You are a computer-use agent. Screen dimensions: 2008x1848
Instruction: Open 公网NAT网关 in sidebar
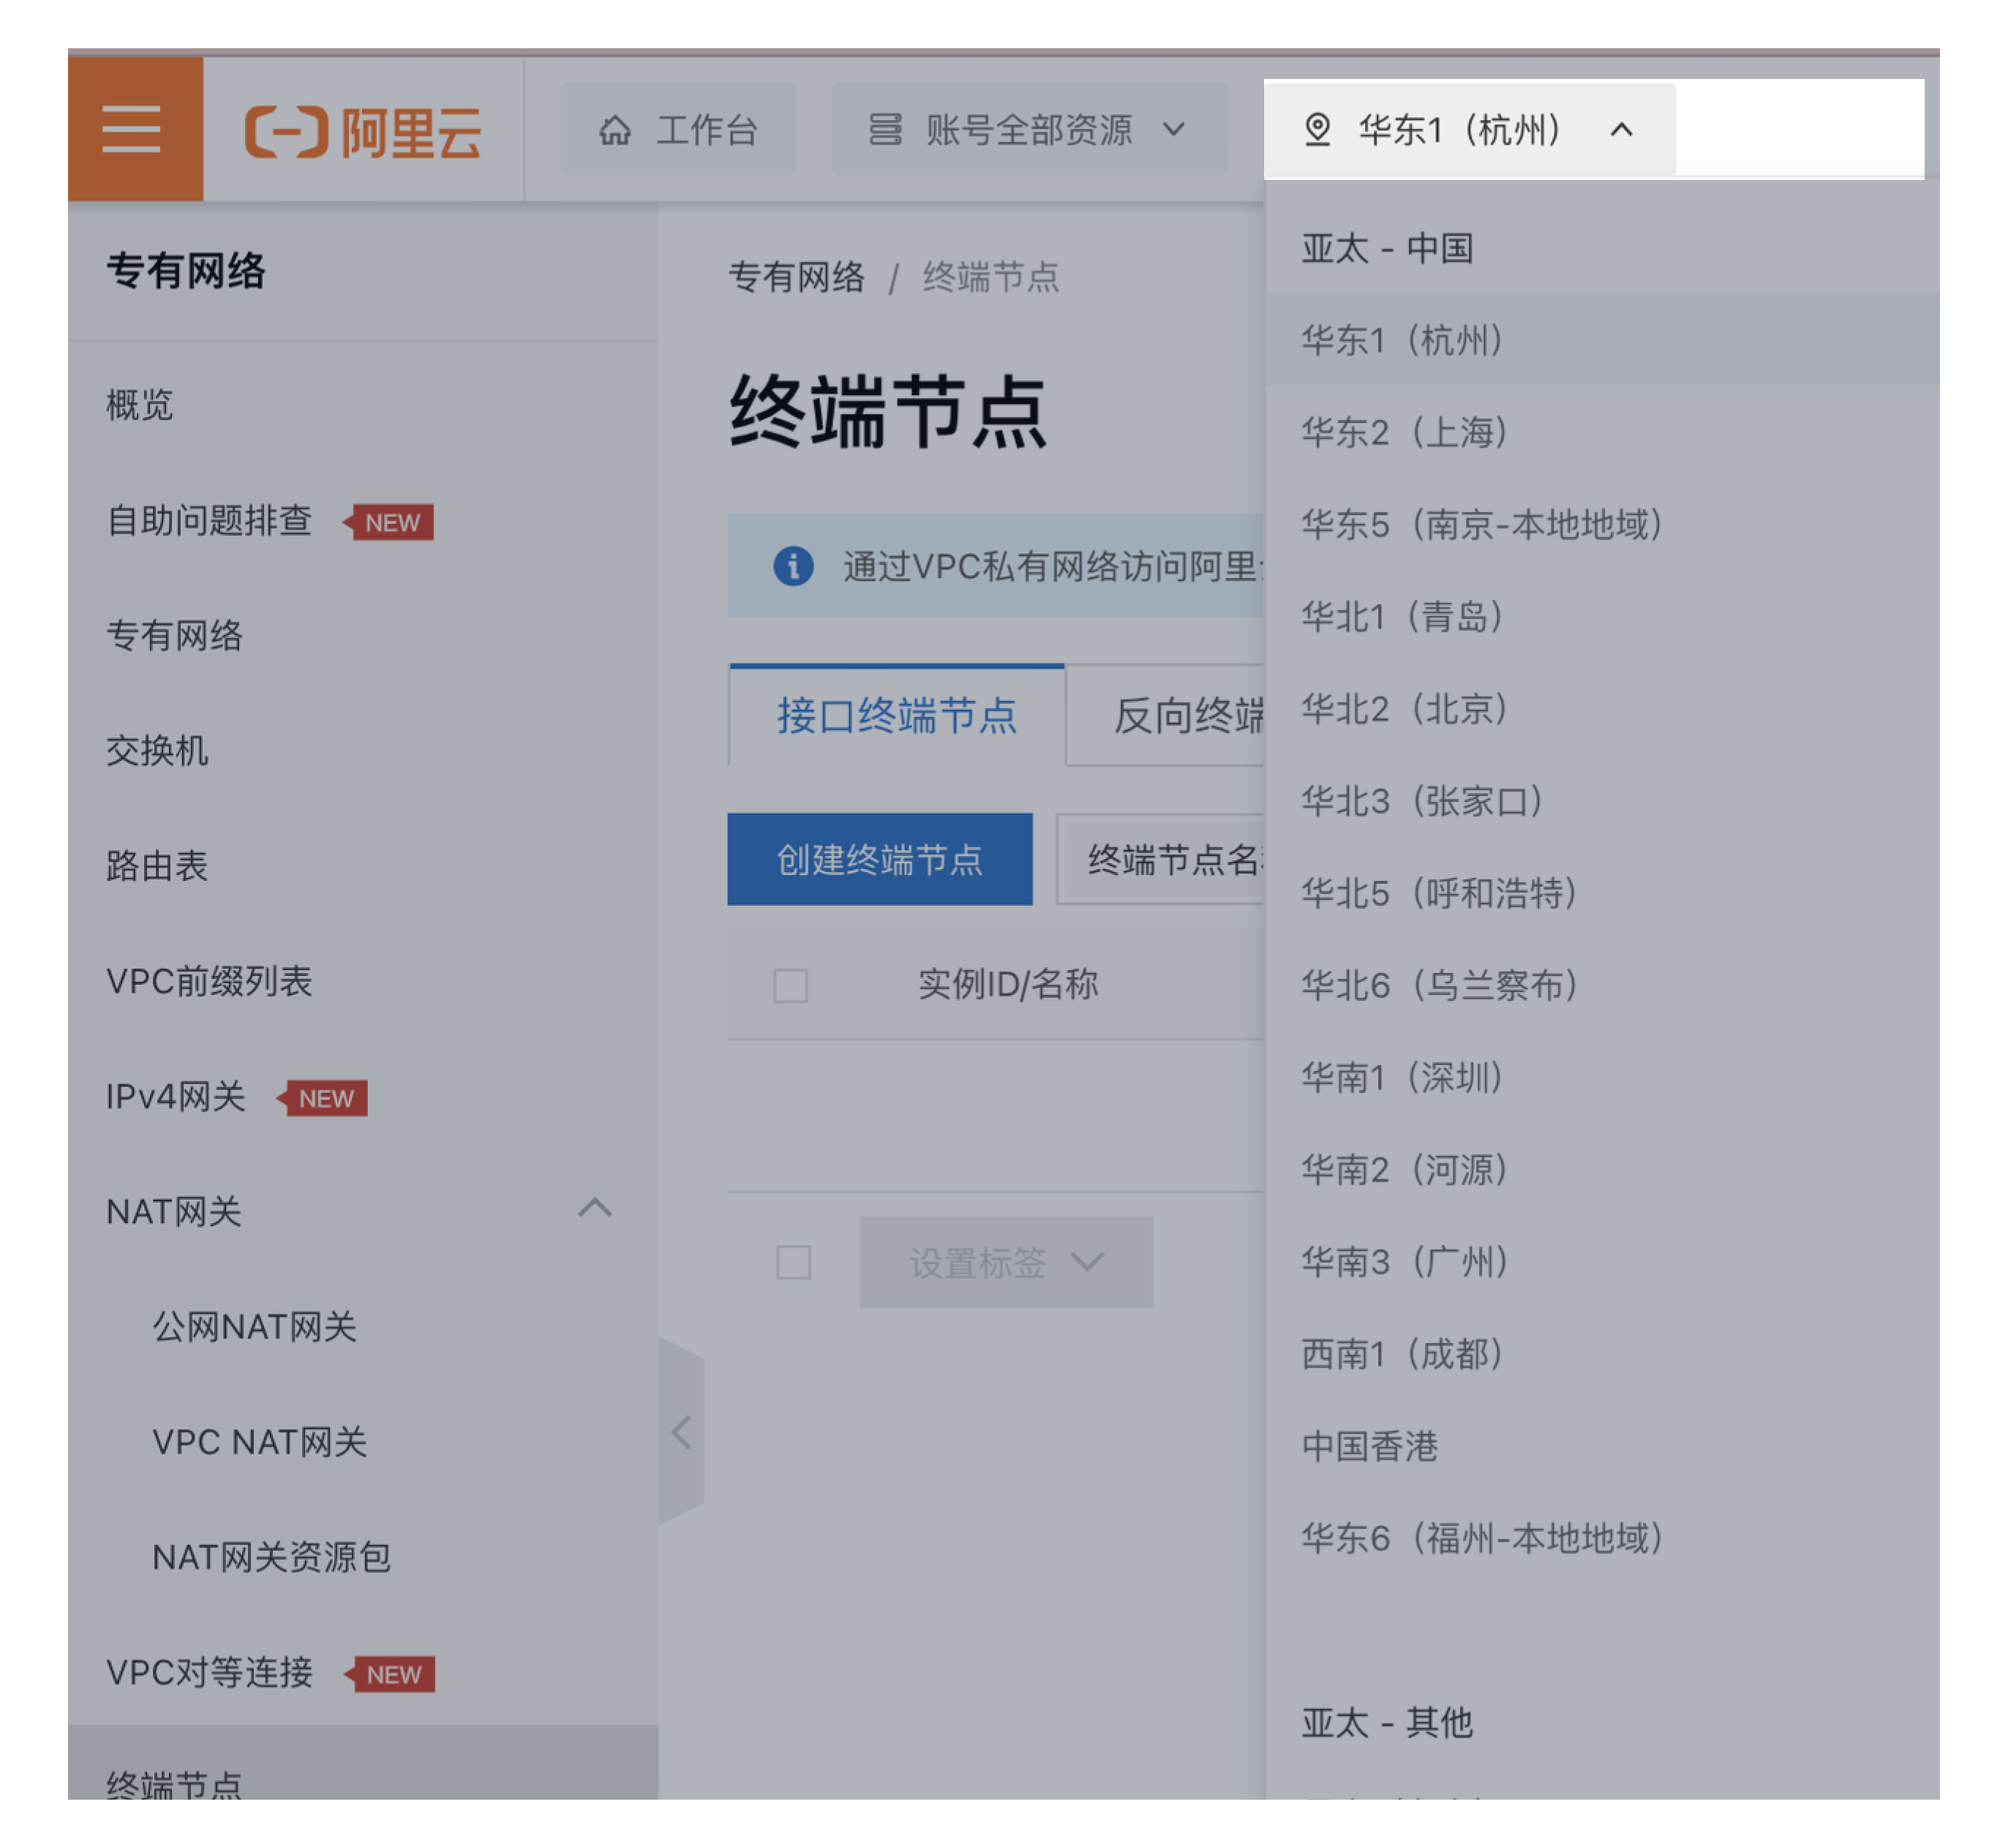pos(254,1327)
